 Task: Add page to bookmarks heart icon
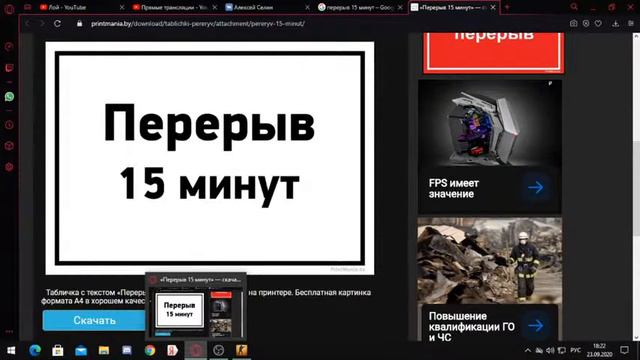(598, 24)
